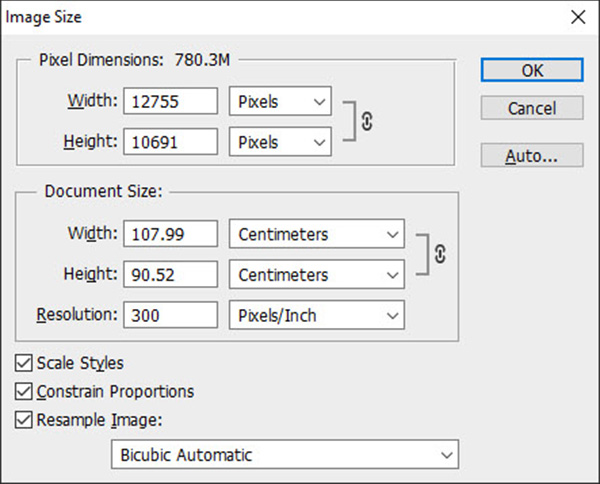Screen dimensions: 600x484
Task: Confirm with the OK button
Action: 532,70
